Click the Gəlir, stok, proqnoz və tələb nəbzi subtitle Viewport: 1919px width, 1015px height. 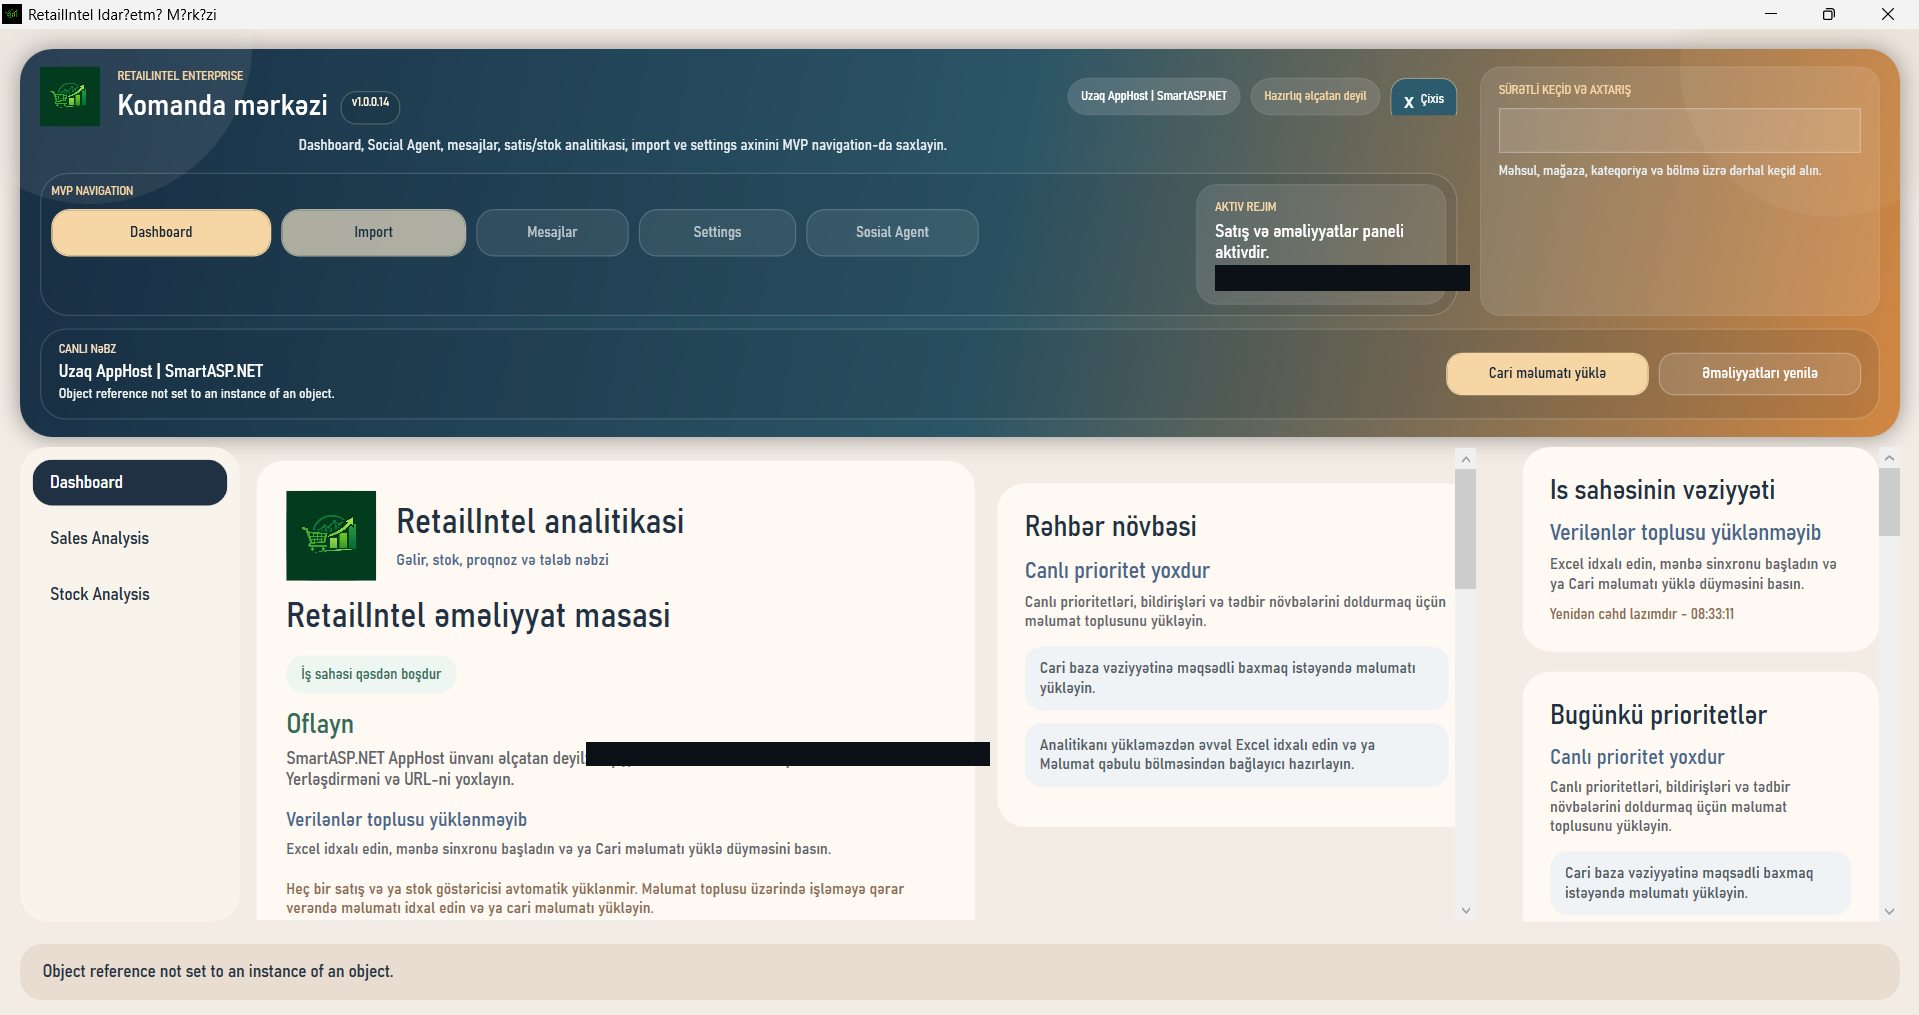click(502, 560)
